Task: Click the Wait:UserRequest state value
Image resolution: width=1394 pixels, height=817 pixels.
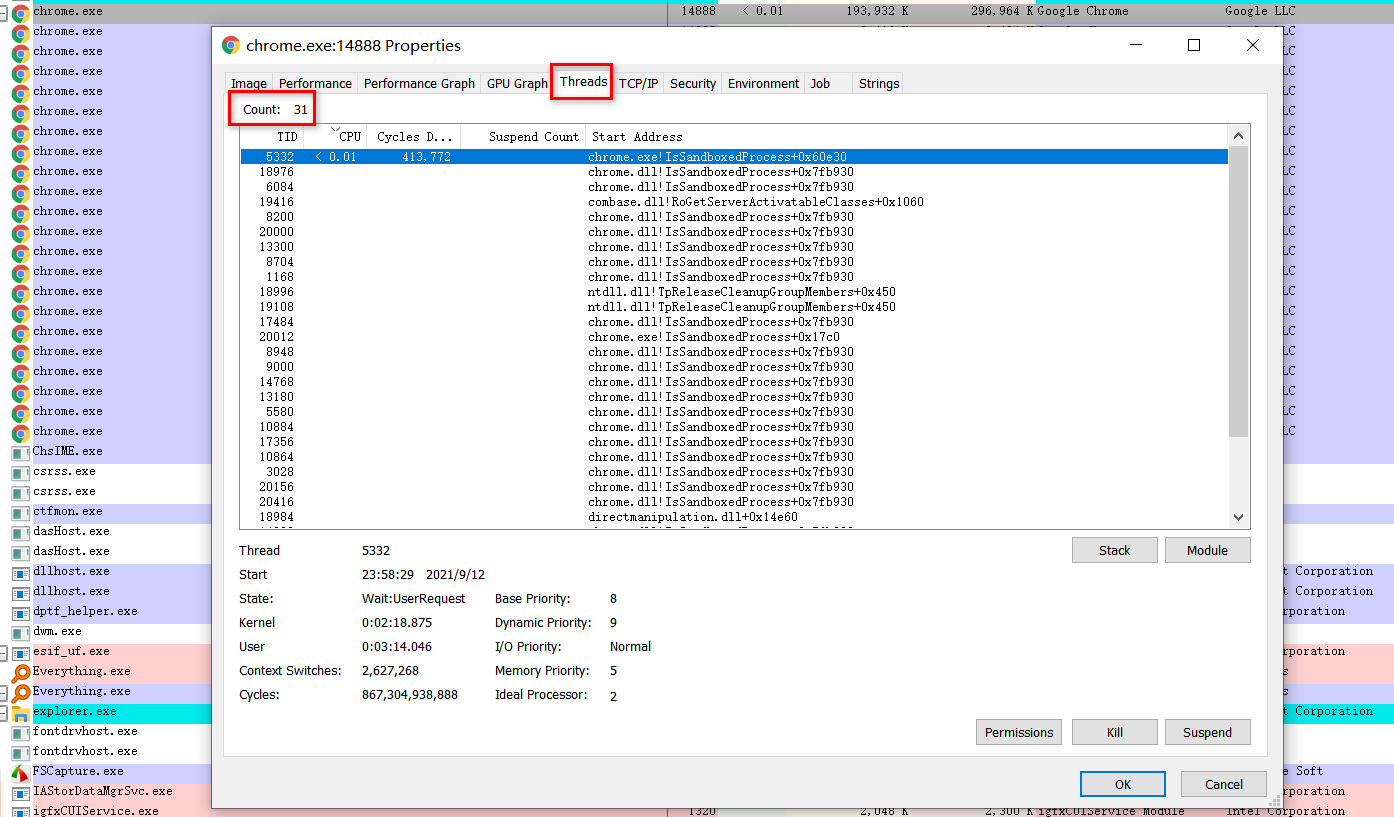Action: (413, 599)
